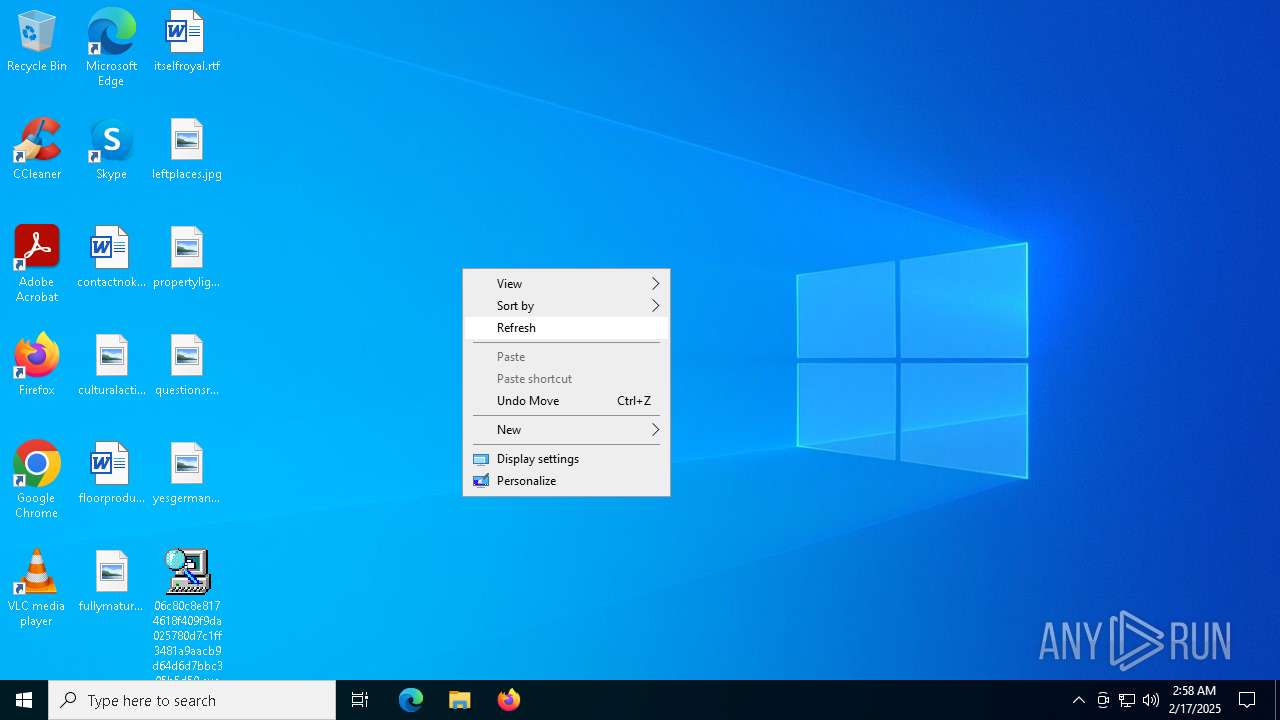Launch Edge from the taskbar

coord(411,700)
